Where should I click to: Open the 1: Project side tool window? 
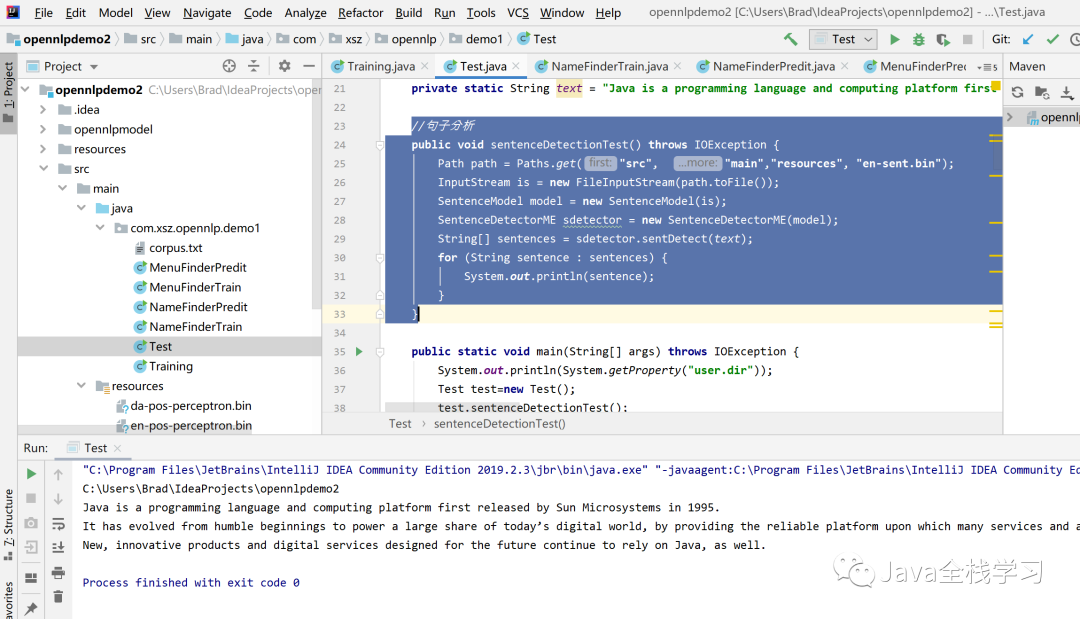coord(8,94)
